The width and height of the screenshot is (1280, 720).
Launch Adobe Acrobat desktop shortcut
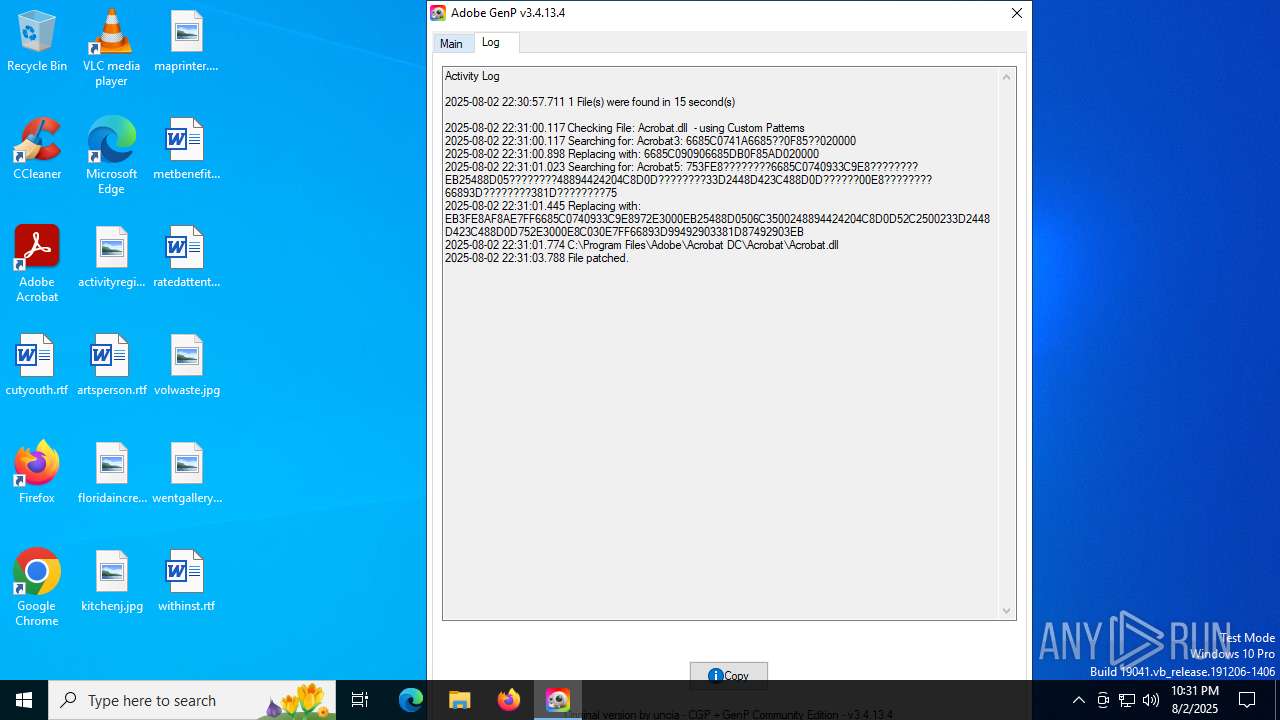[37, 264]
